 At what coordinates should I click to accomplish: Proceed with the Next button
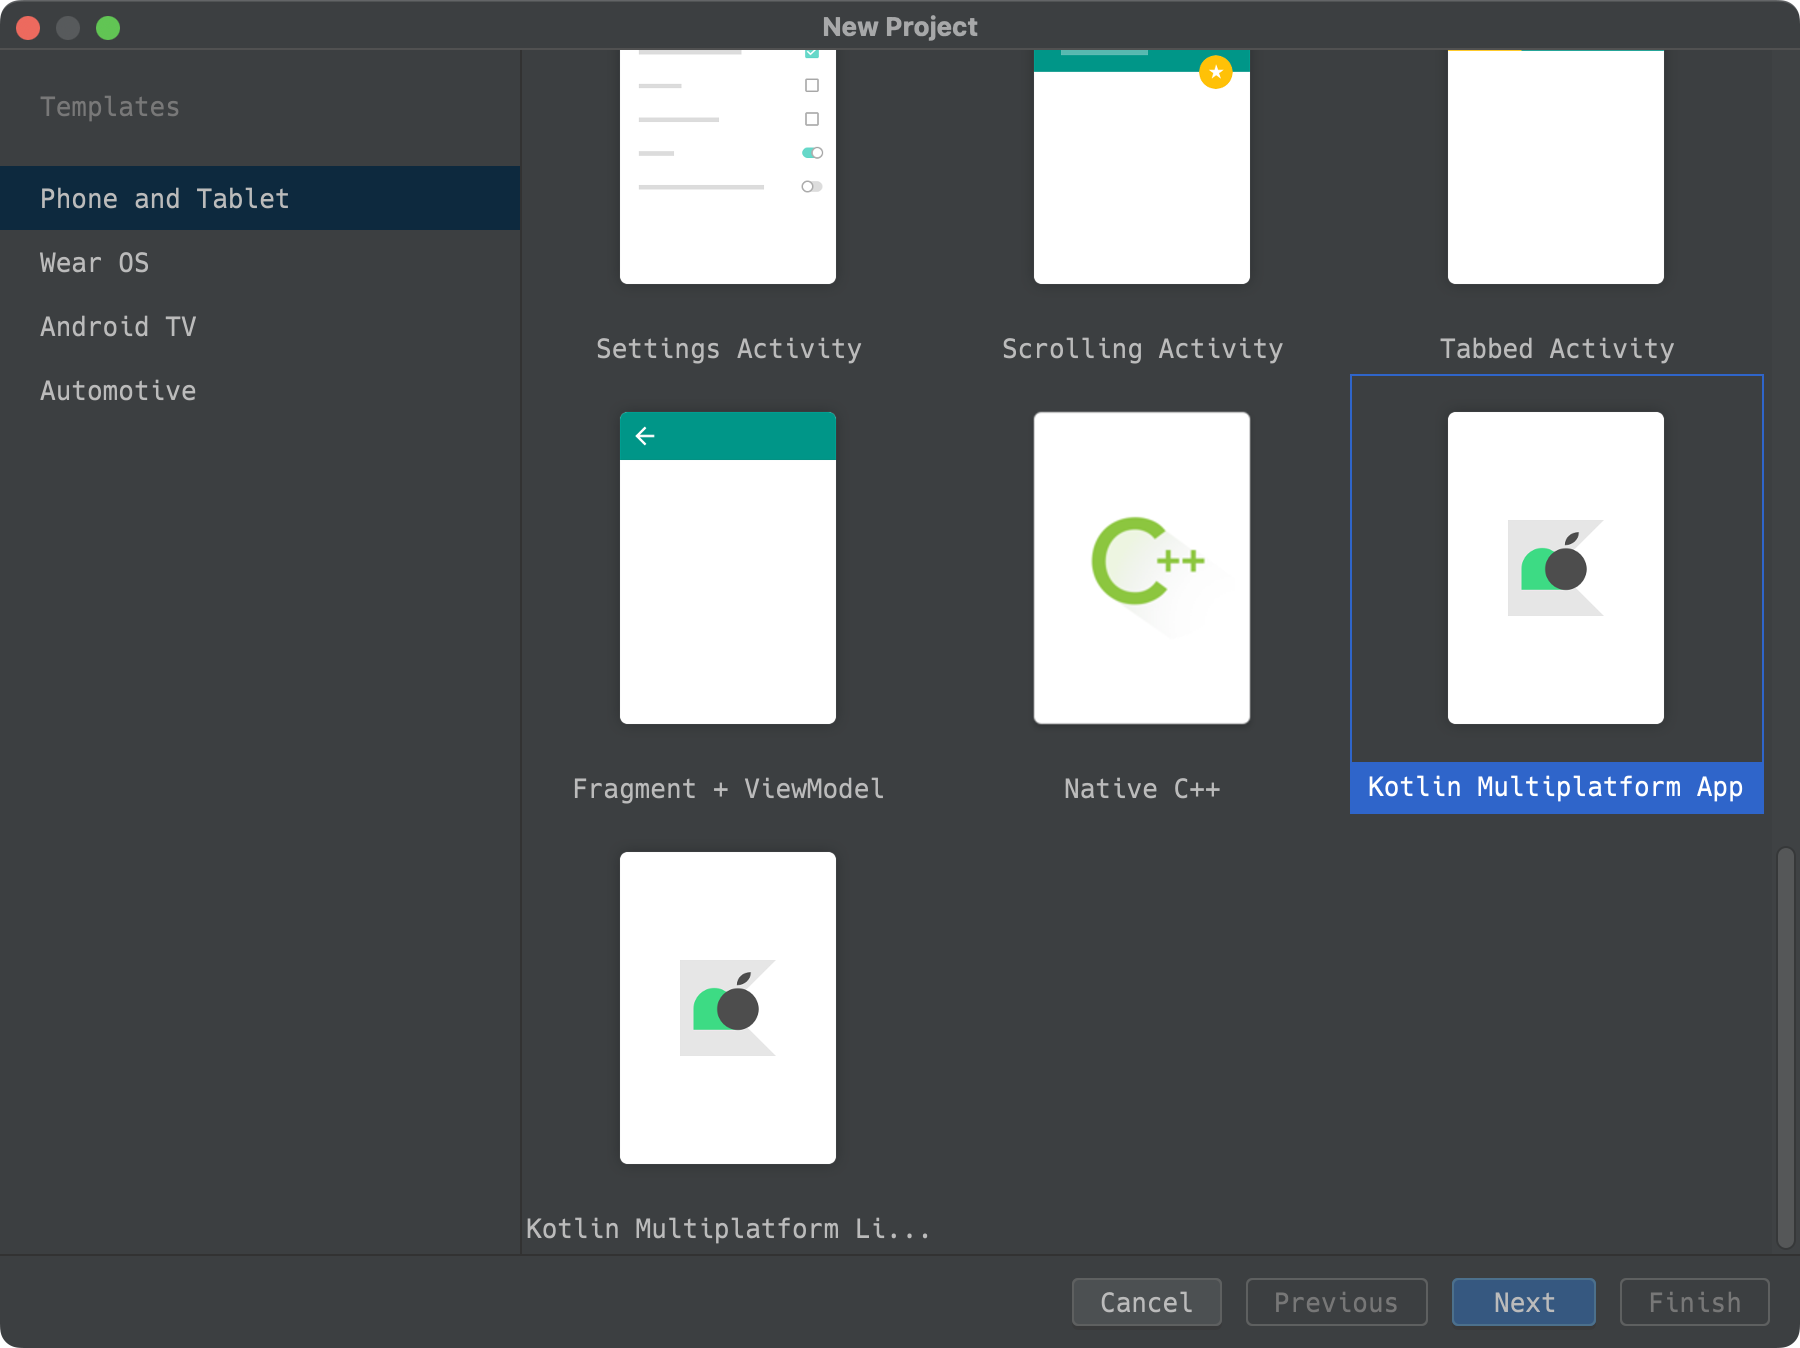(1524, 1302)
